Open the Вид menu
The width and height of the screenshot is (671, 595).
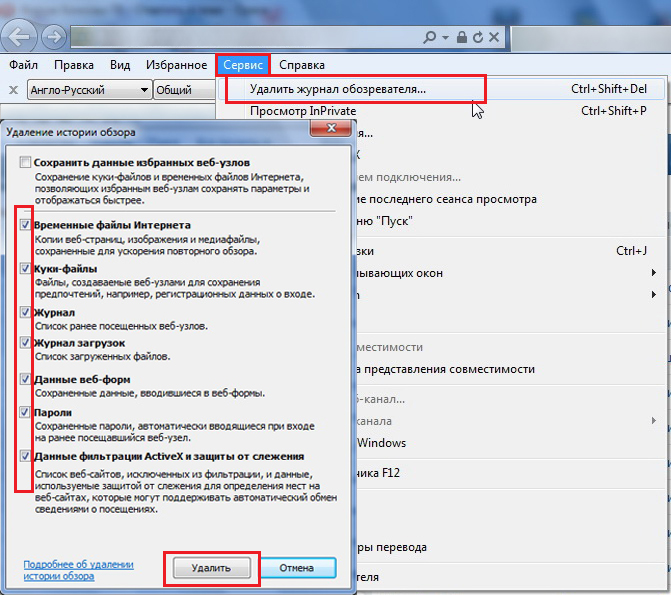[x=120, y=65]
